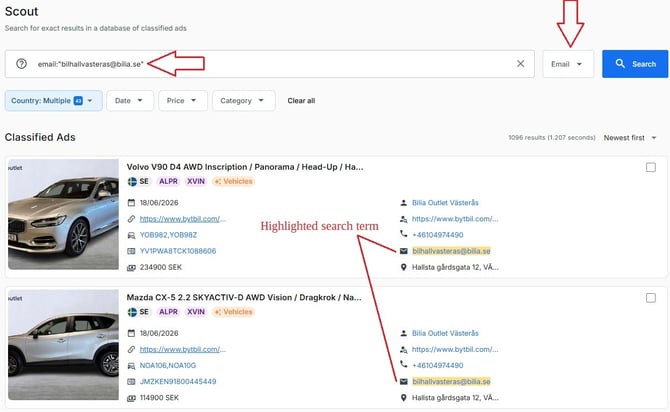Image resolution: width=670 pixels, height=412 pixels.
Task: Click the ALPR tag on Volvo ad
Action: tap(168, 181)
